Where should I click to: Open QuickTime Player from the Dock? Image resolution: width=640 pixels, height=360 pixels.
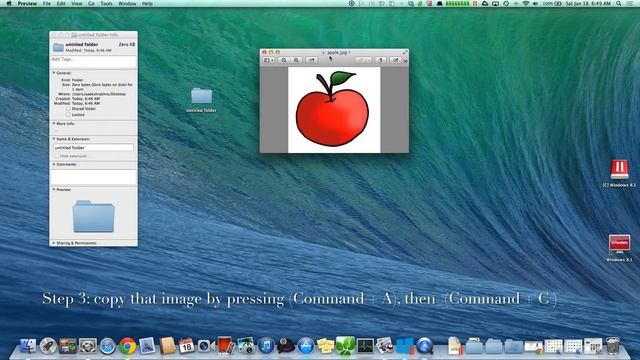click(424, 346)
